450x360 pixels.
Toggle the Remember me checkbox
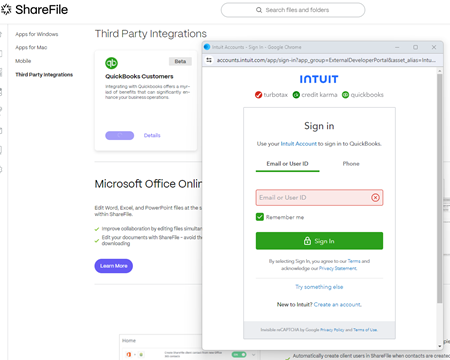point(260,217)
